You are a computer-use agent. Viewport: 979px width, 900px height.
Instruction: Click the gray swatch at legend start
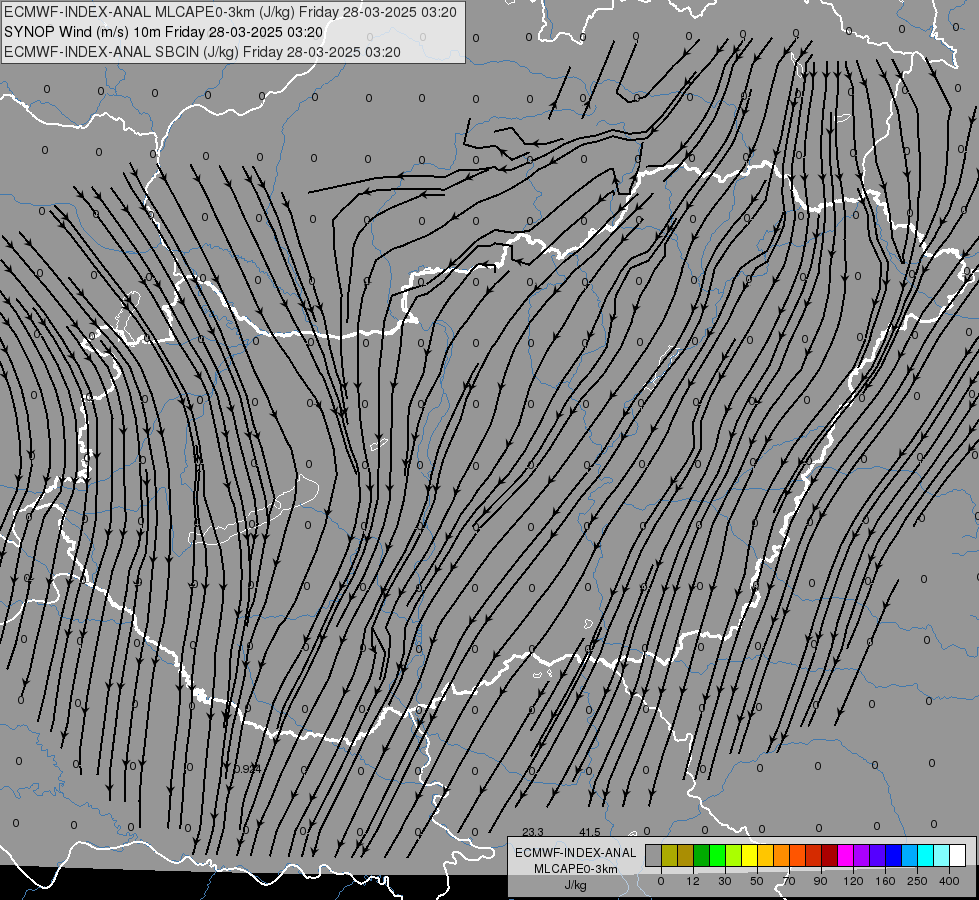pos(654,856)
